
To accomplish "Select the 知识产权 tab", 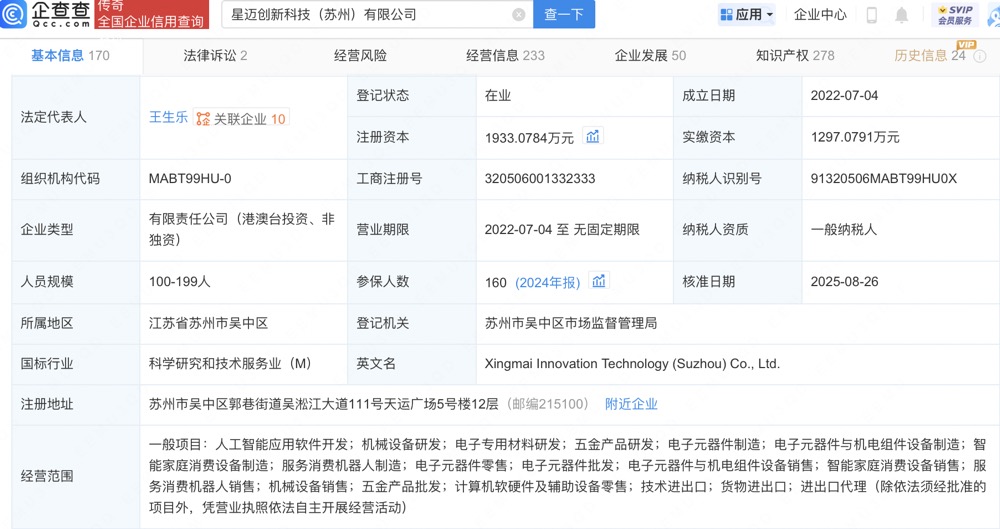I will [x=794, y=56].
